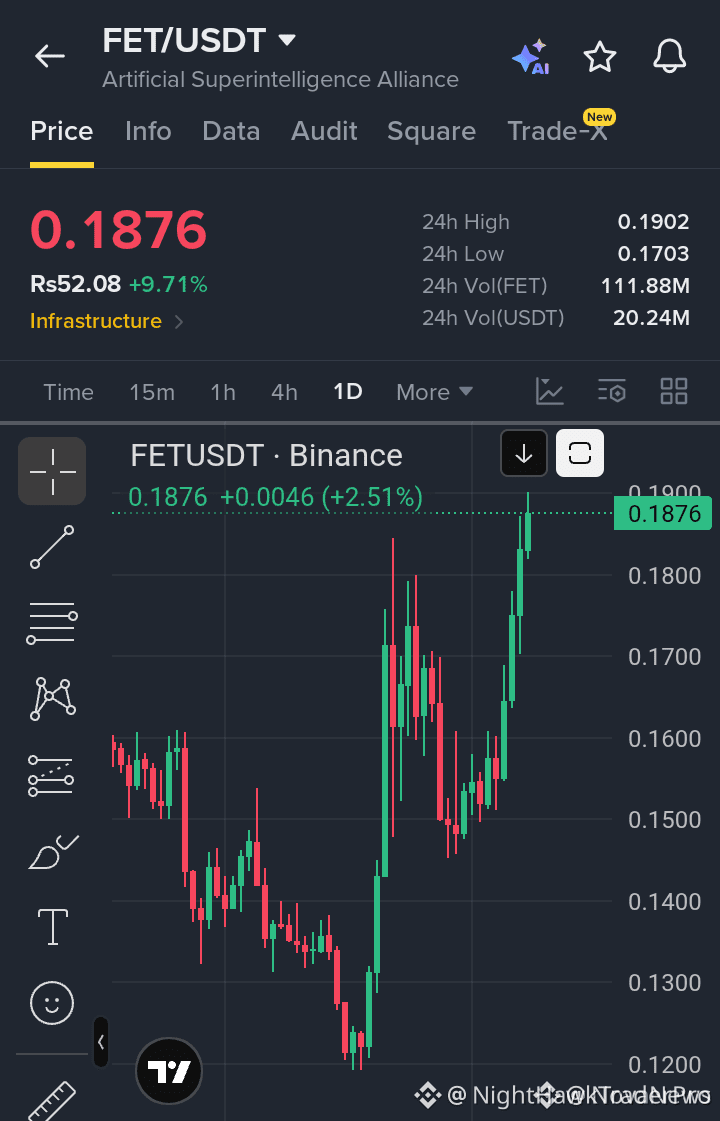
Task: Expand the FET/USDT pair dropdown
Action: click(x=287, y=40)
